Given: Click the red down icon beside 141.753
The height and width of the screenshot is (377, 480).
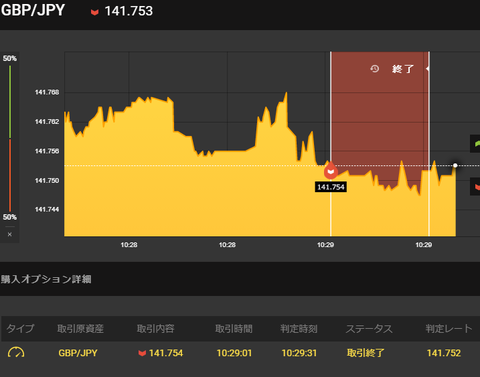Looking at the screenshot, I should click(x=95, y=12).
